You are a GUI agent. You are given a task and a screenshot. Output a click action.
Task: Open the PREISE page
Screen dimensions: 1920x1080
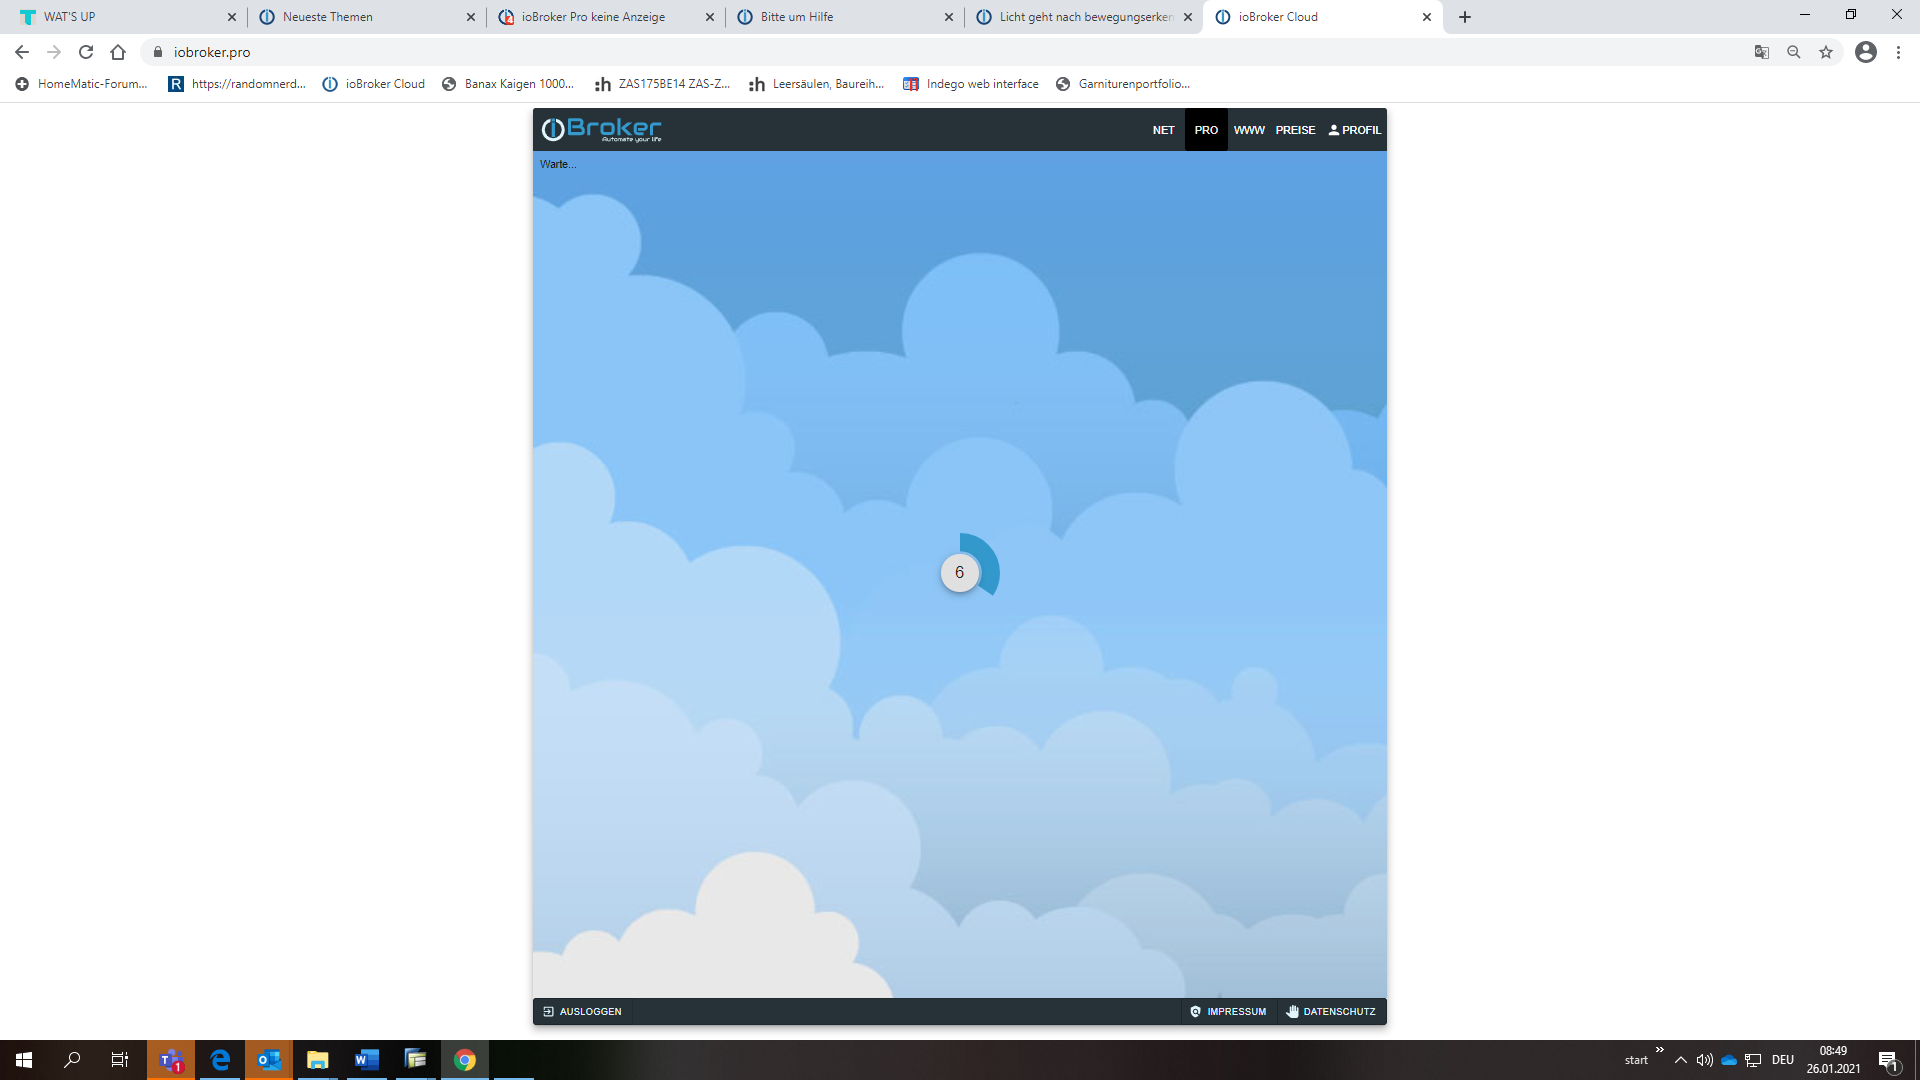[x=1295, y=130]
